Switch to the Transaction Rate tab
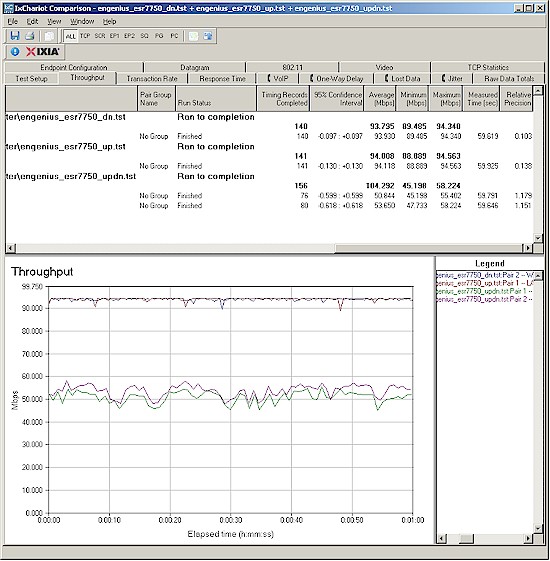This screenshot has width=550, height=561. point(152,78)
